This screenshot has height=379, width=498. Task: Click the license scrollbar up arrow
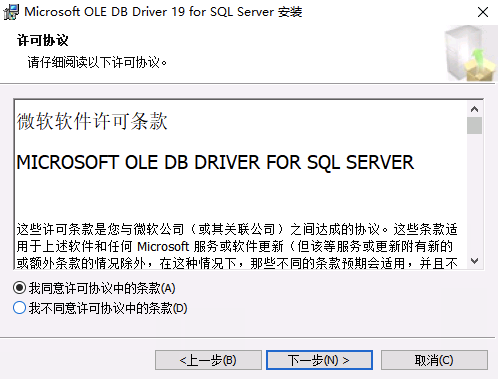pos(474,109)
